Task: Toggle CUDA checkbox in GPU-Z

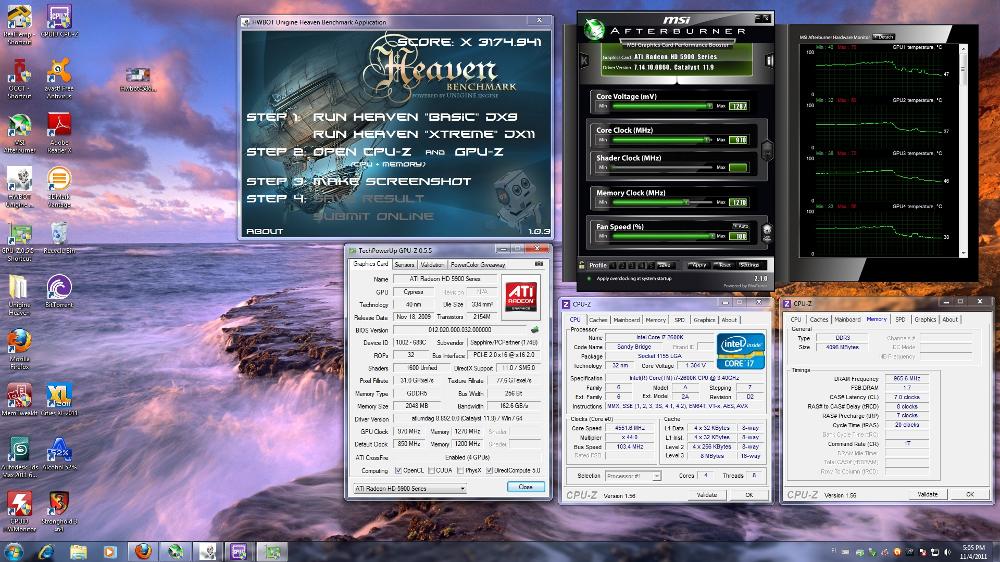Action: pyautogui.click(x=431, y=471)
